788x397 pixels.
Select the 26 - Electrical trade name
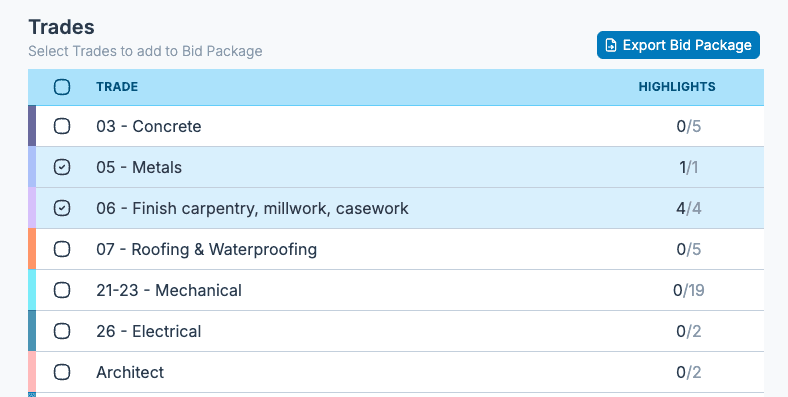click(149, 331)
